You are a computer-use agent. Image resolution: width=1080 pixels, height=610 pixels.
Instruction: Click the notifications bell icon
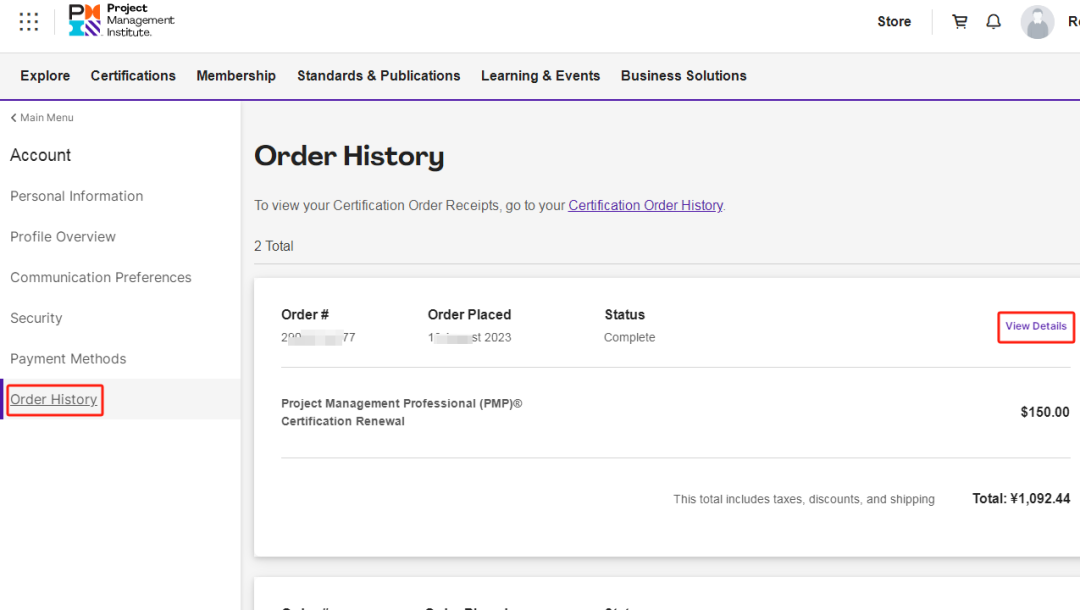[993, 21]
